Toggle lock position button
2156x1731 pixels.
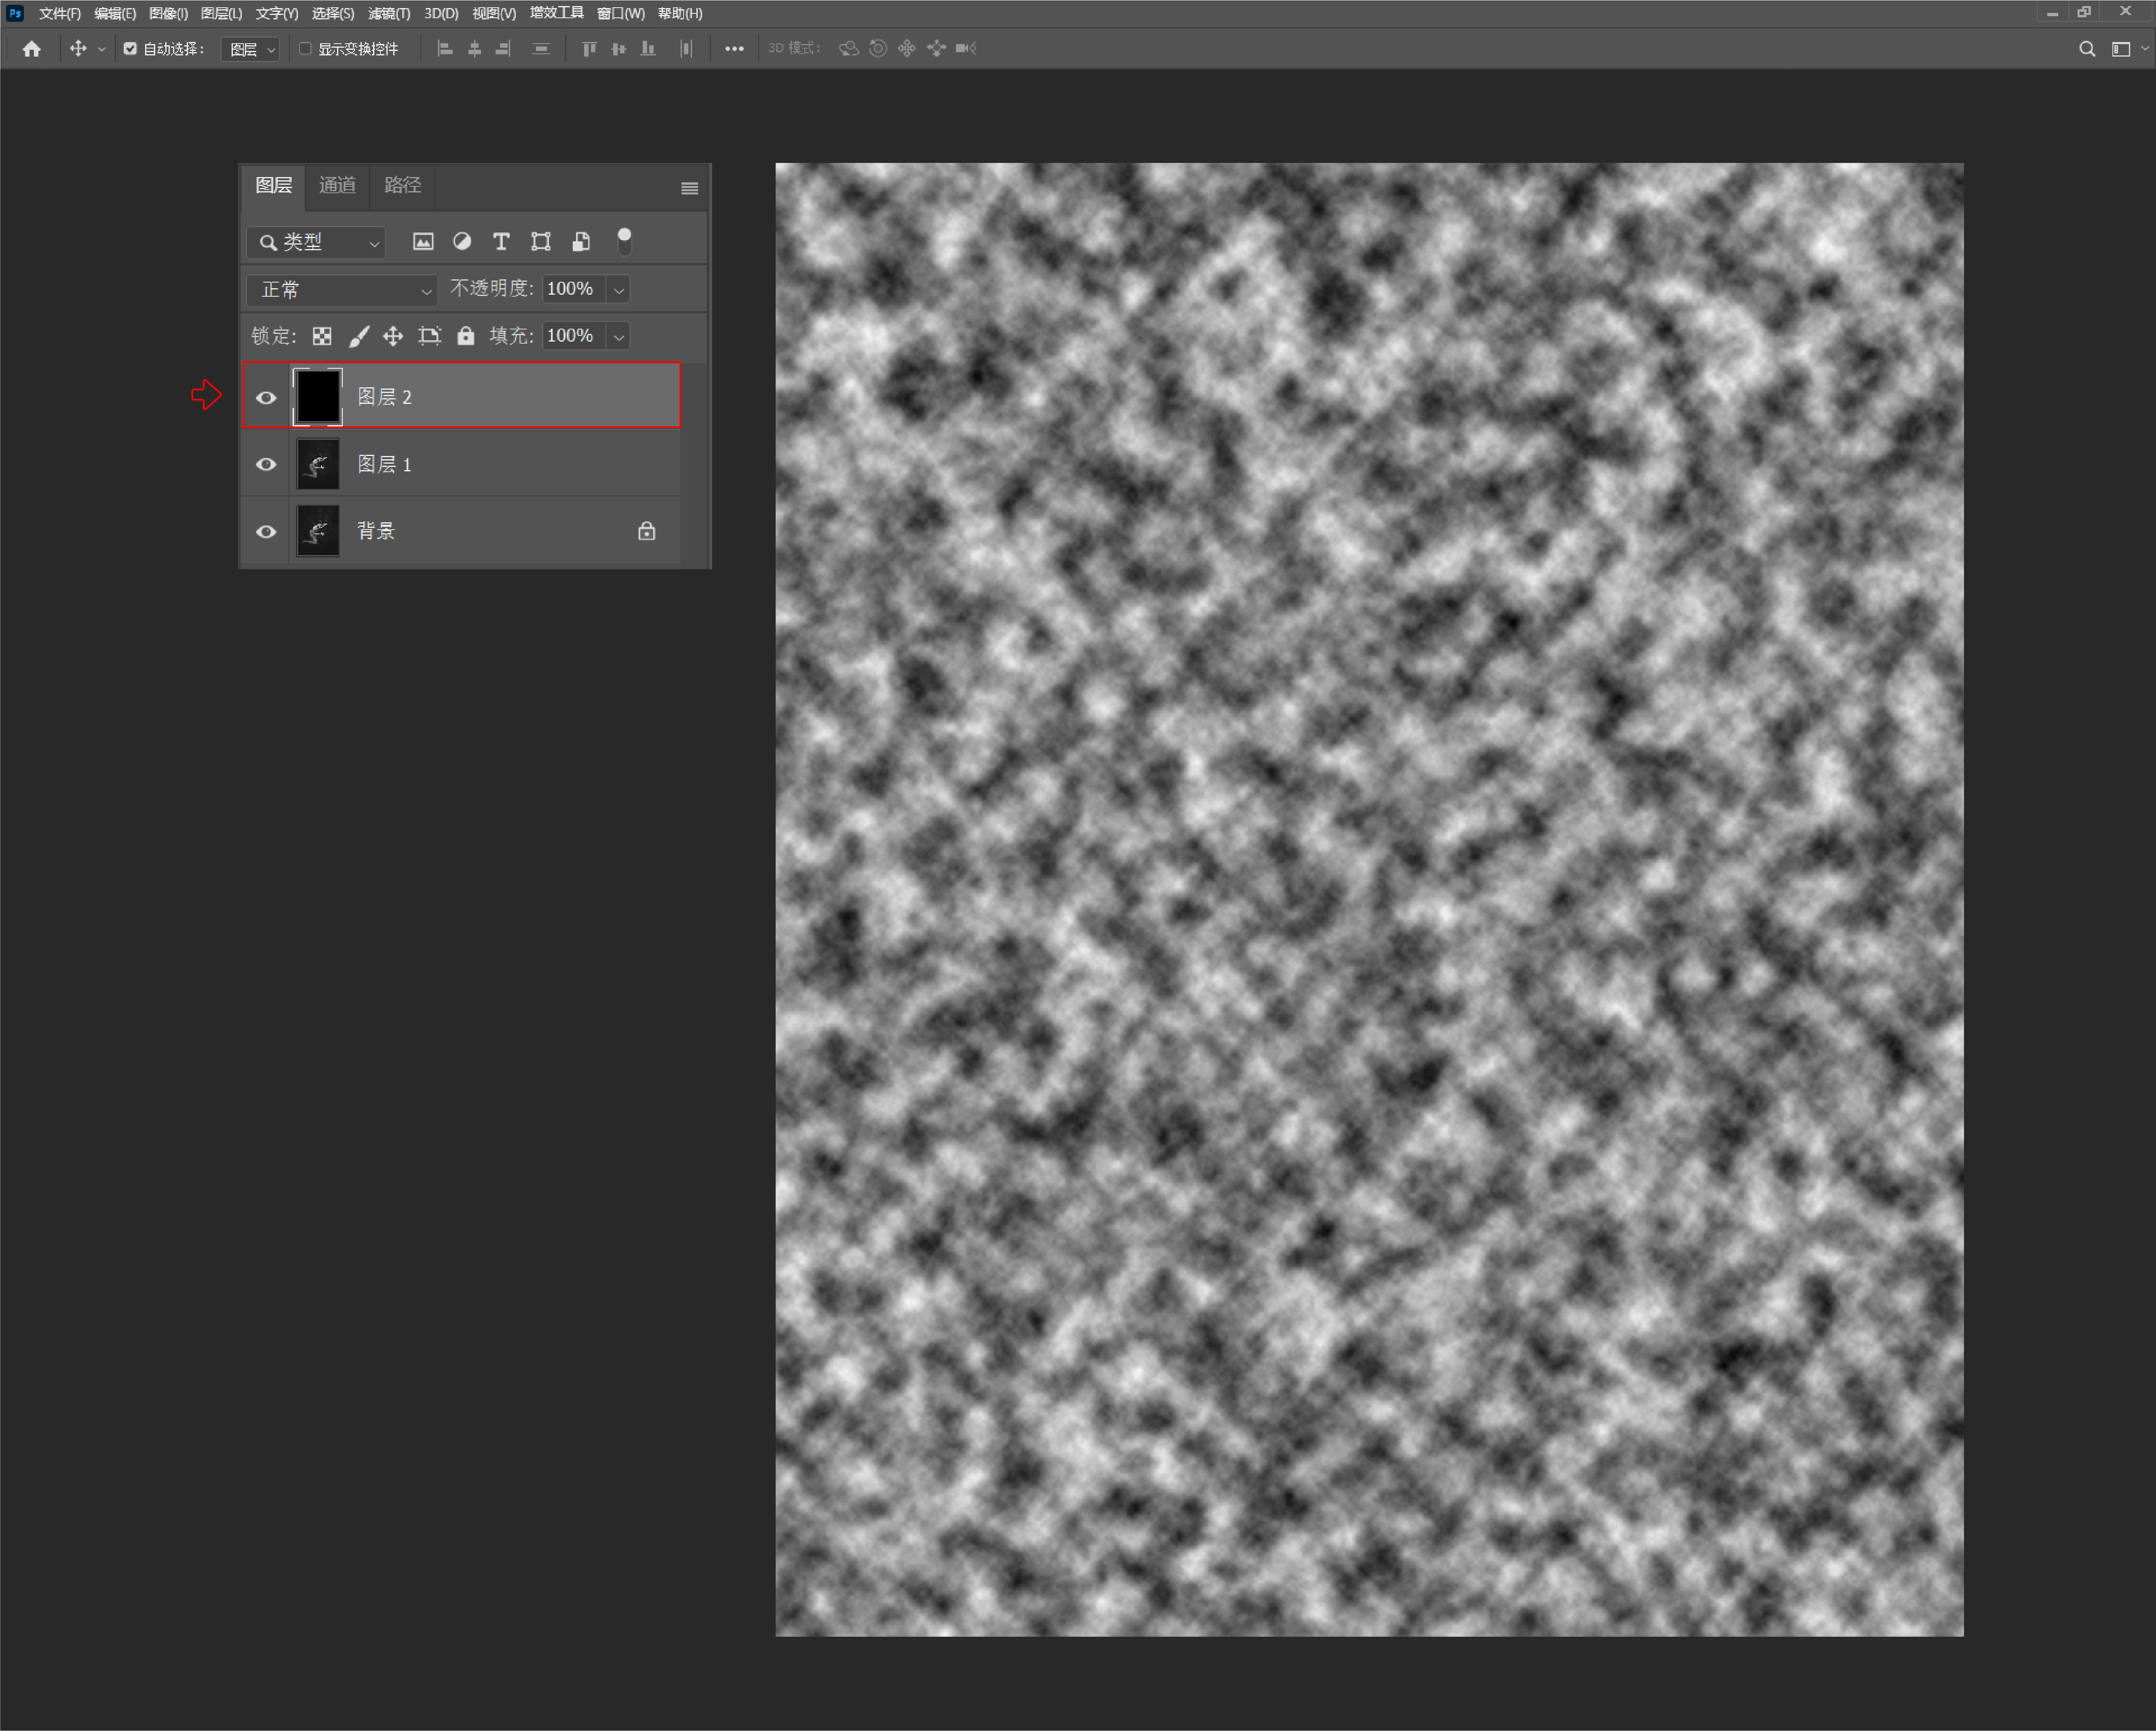(393, 336)
